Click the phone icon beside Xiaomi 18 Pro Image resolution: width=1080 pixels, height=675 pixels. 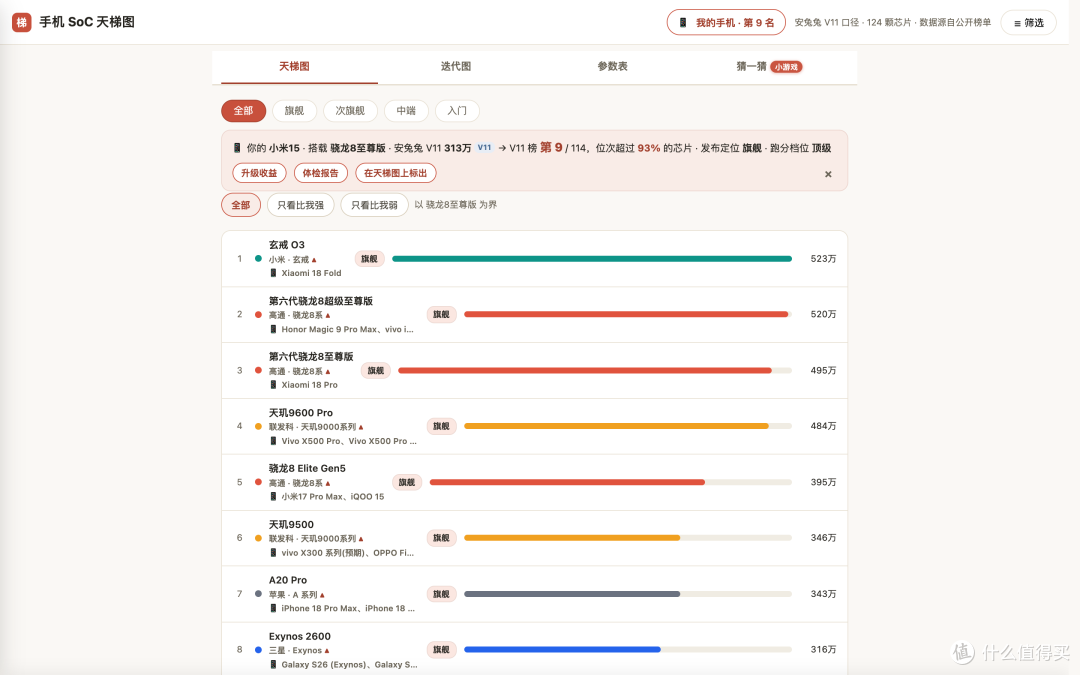click(x=273, y=385)
